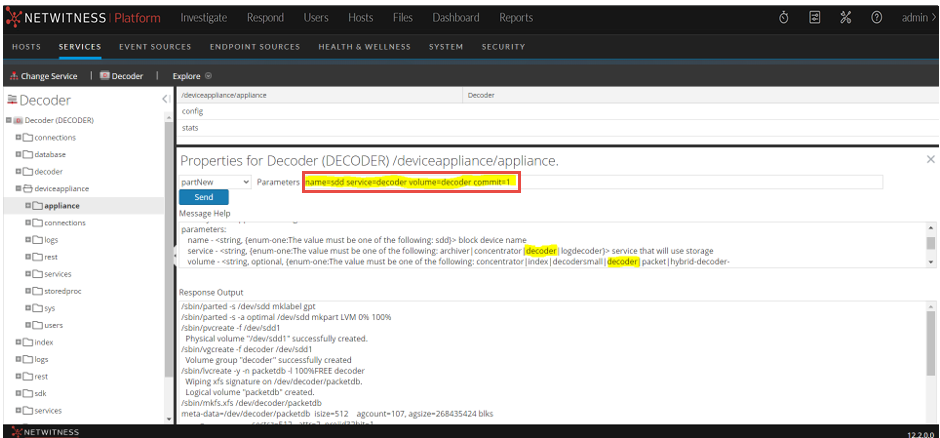Viewport: 940px width, 438px height.
Task: Switch to the Health & Wellness tab
Action: (364, 47)
